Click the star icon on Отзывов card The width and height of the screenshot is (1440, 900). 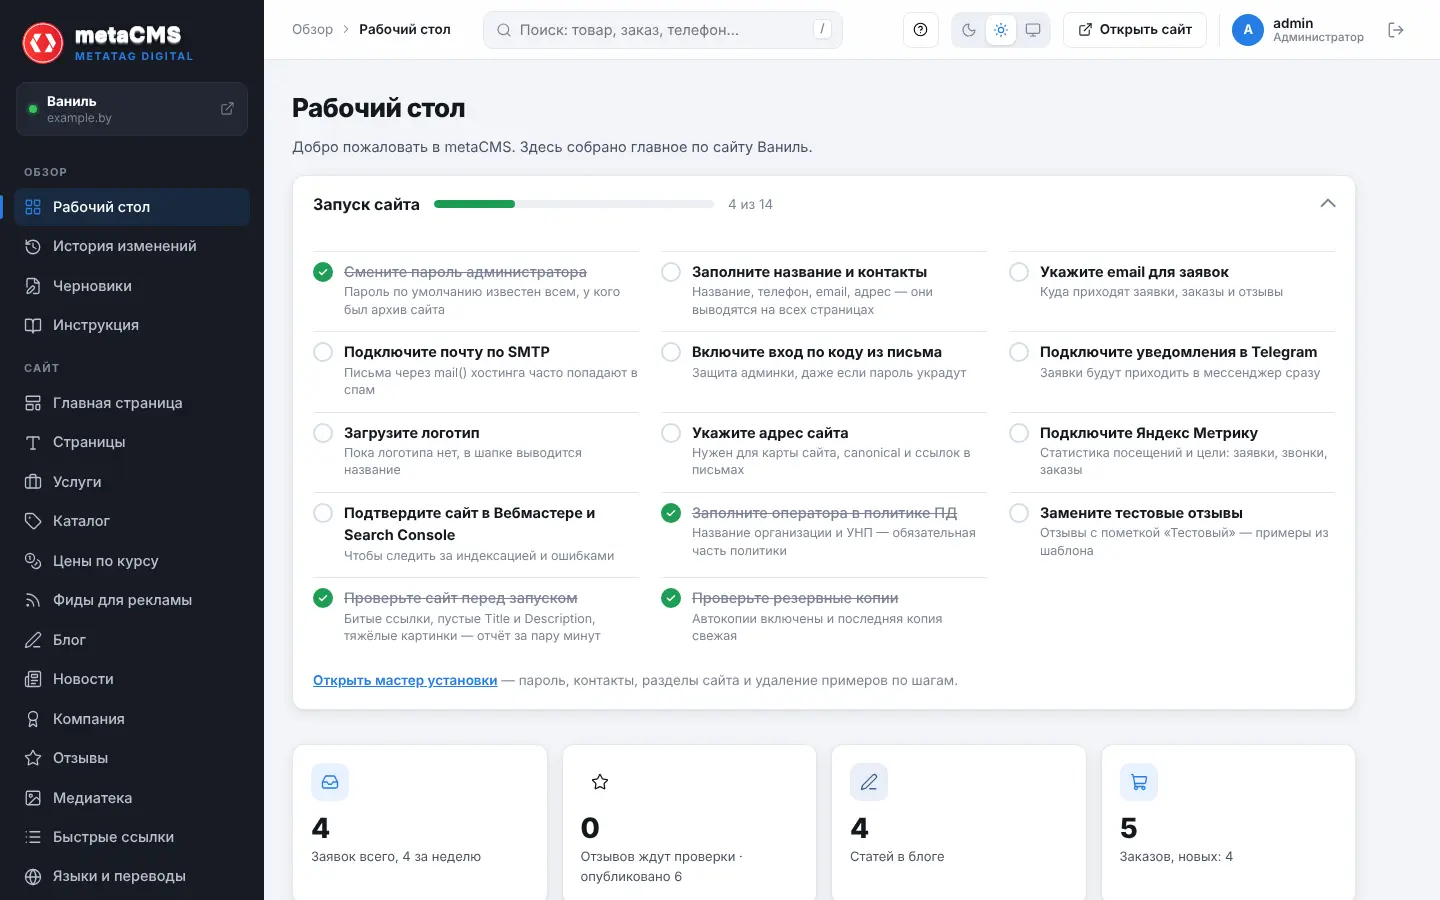tap(600, 782)
